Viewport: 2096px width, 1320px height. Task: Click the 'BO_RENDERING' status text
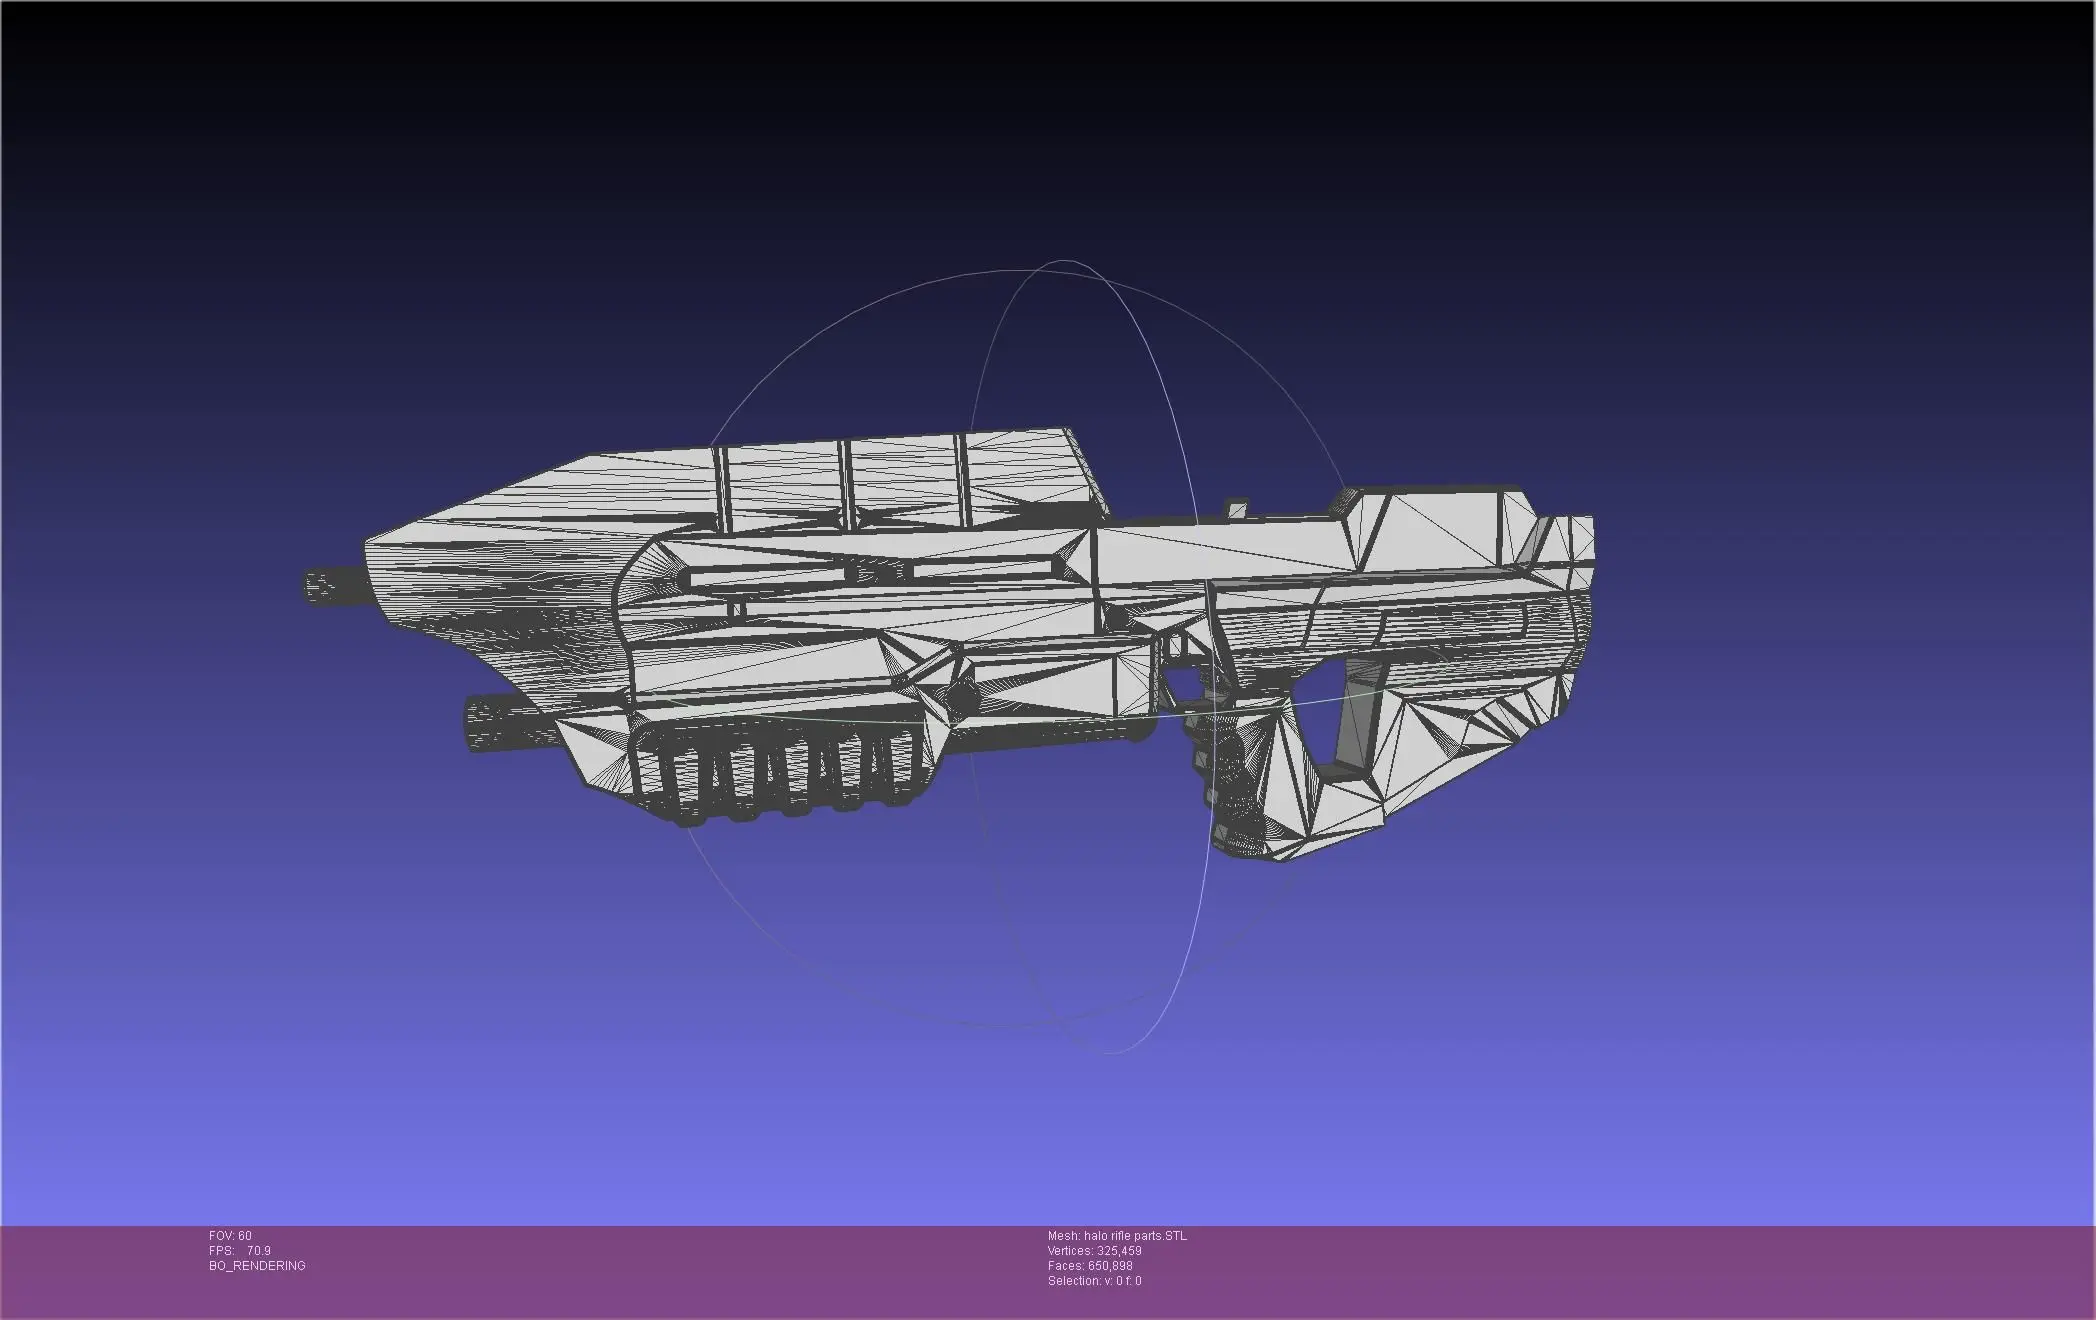coord(257,1266)
